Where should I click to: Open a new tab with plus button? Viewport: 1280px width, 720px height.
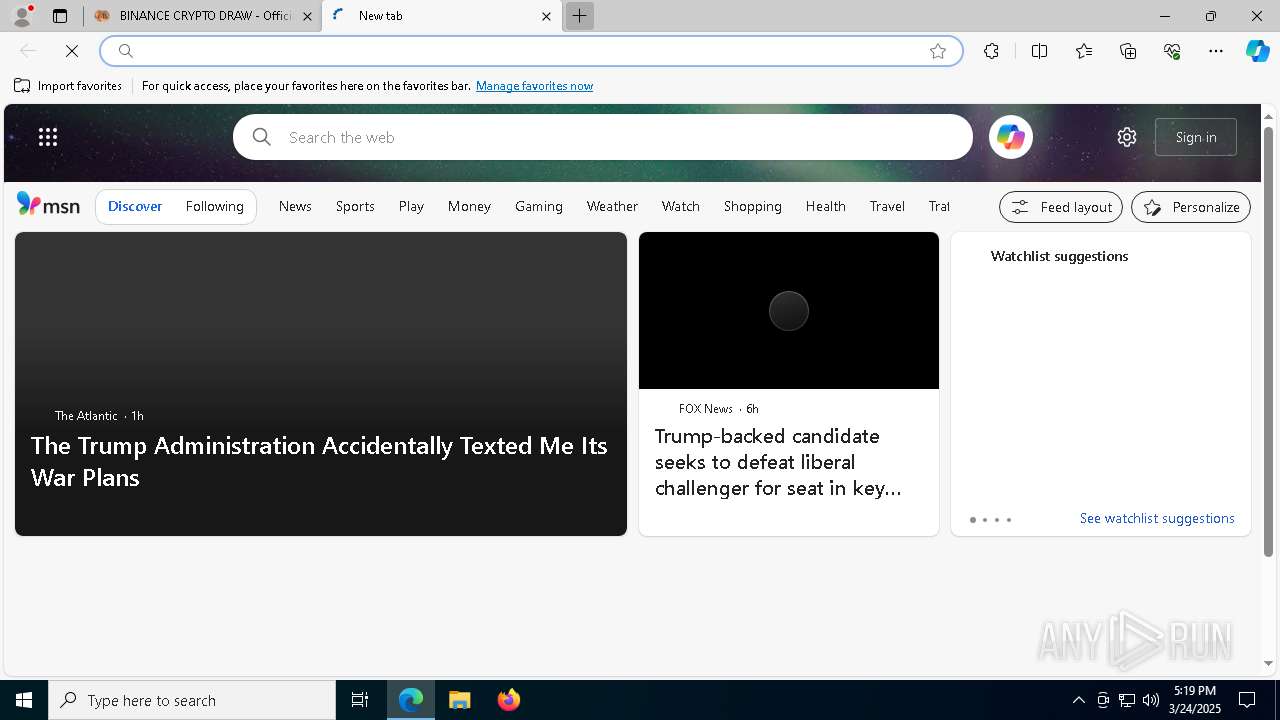(x=579, y=16)
